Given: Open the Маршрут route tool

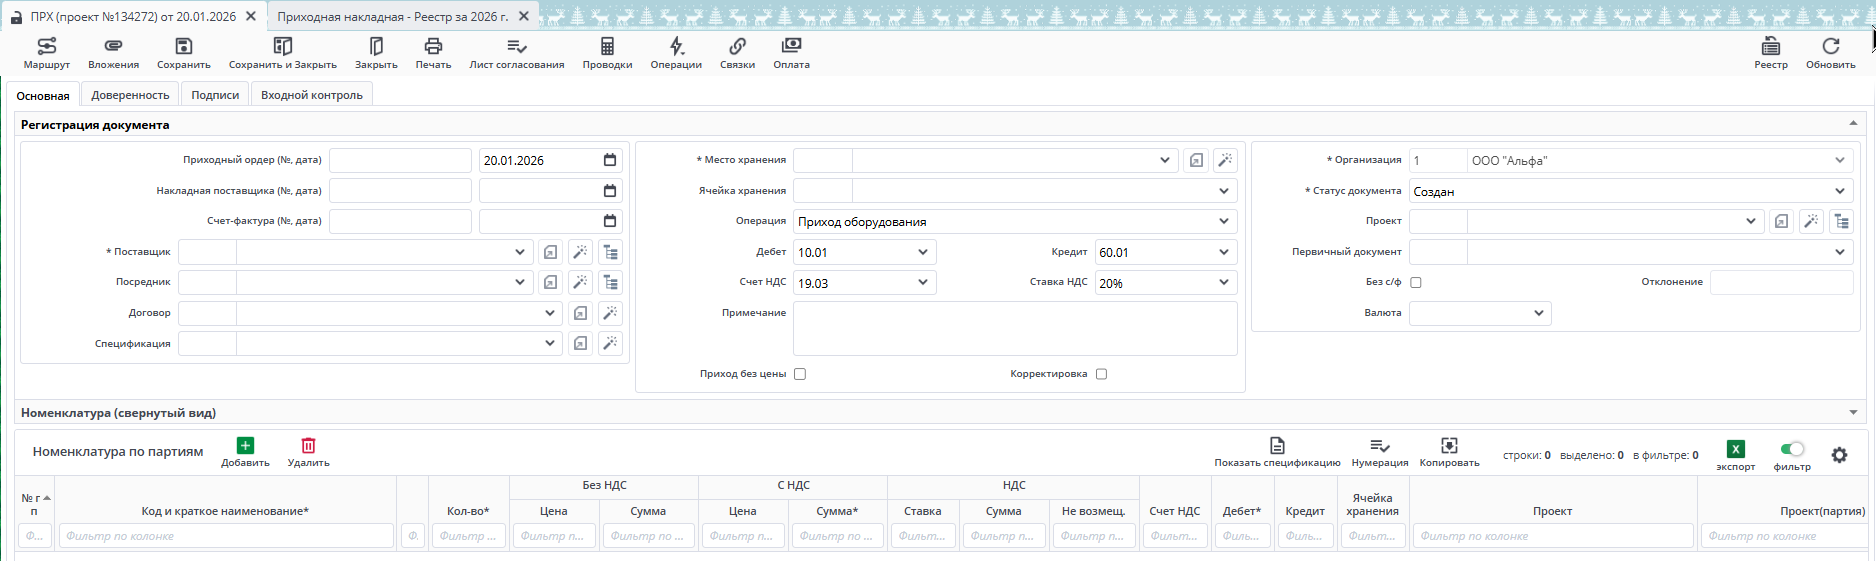Looking at the screenshot, I should point(46,52).
